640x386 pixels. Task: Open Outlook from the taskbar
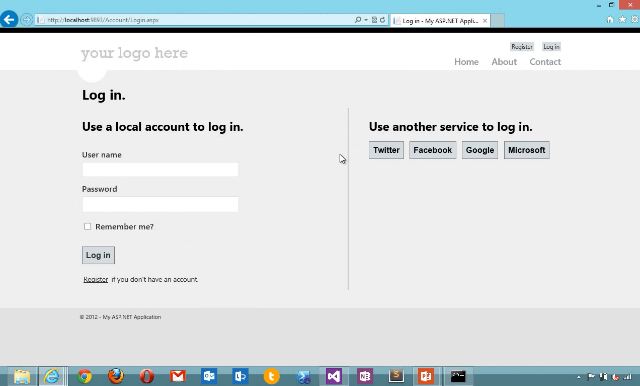coord(209,376)
